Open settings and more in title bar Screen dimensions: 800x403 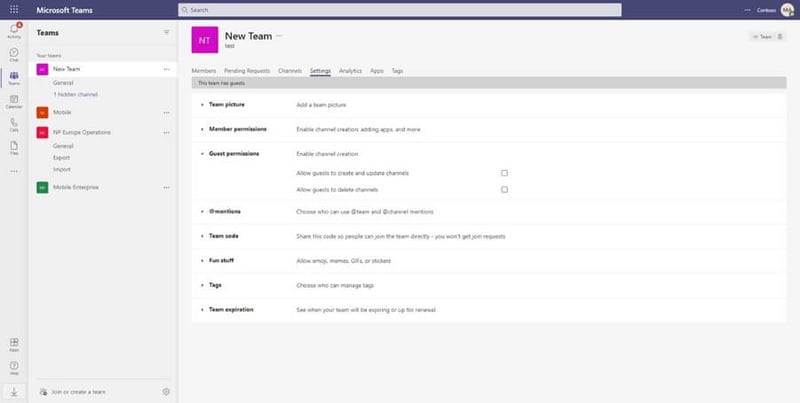coord(747,10)
